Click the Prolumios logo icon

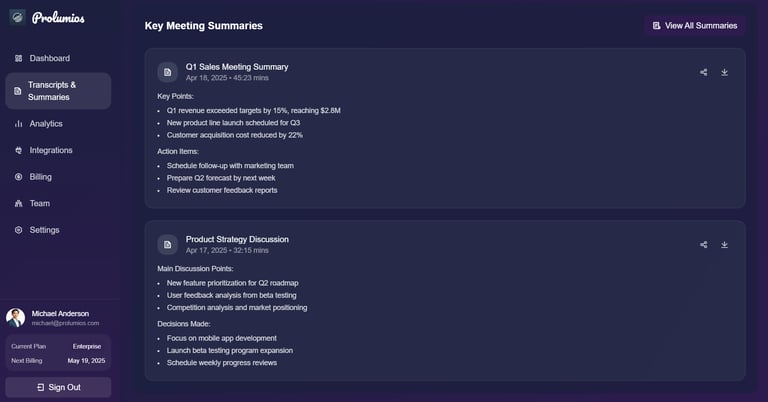[x=17, y=17]
